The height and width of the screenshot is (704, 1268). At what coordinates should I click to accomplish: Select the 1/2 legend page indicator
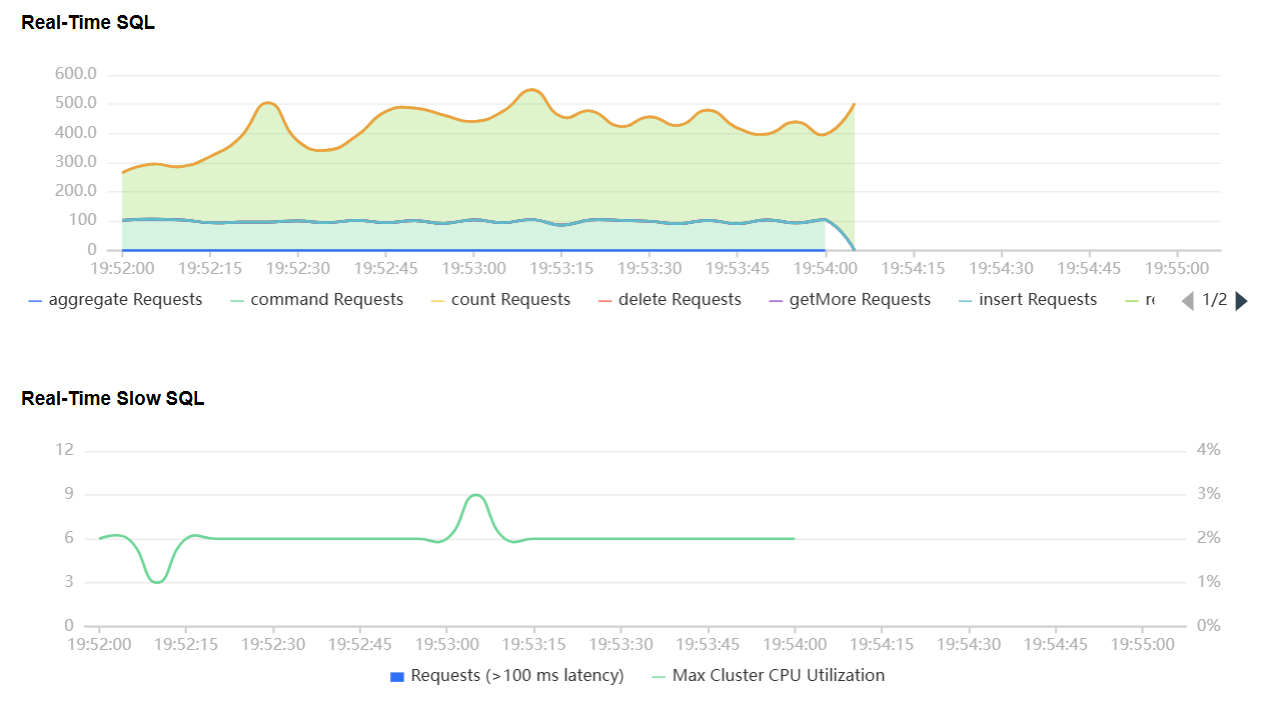[x=1215, y=300]
